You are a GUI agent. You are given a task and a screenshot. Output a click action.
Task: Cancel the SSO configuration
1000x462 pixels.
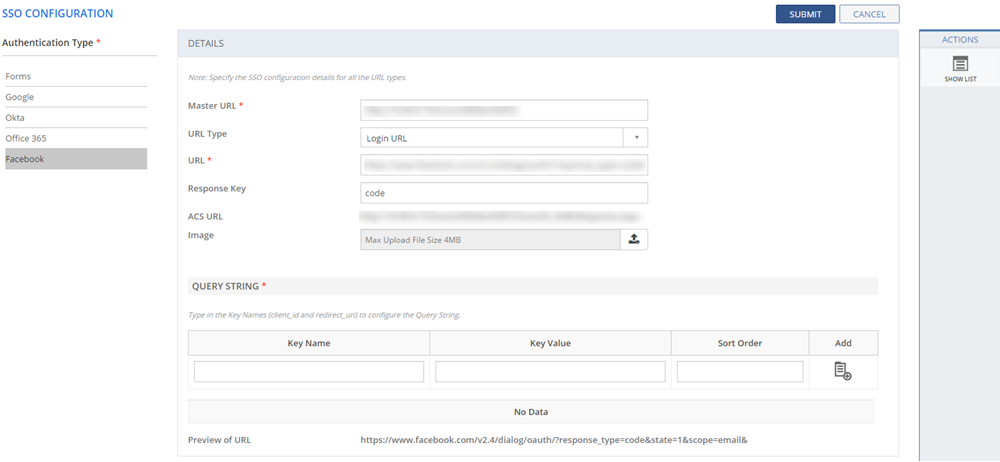point(869,14)
